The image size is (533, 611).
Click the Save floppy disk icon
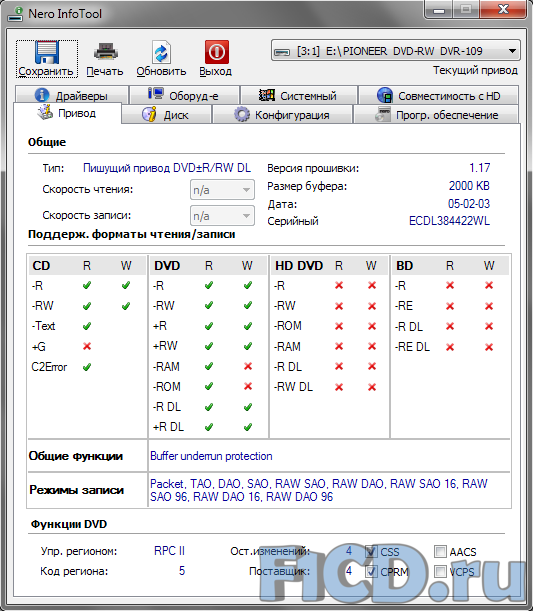47,52
